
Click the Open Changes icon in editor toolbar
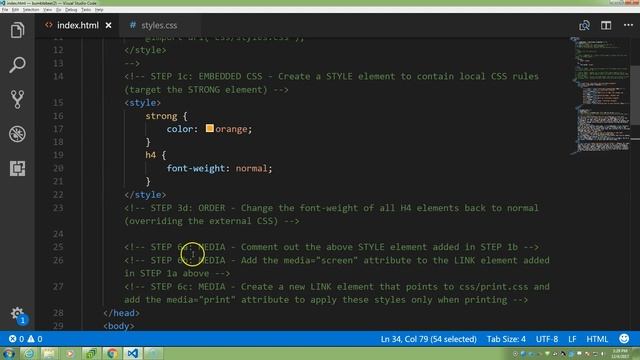pyautogui.click(x=584, y=25)
